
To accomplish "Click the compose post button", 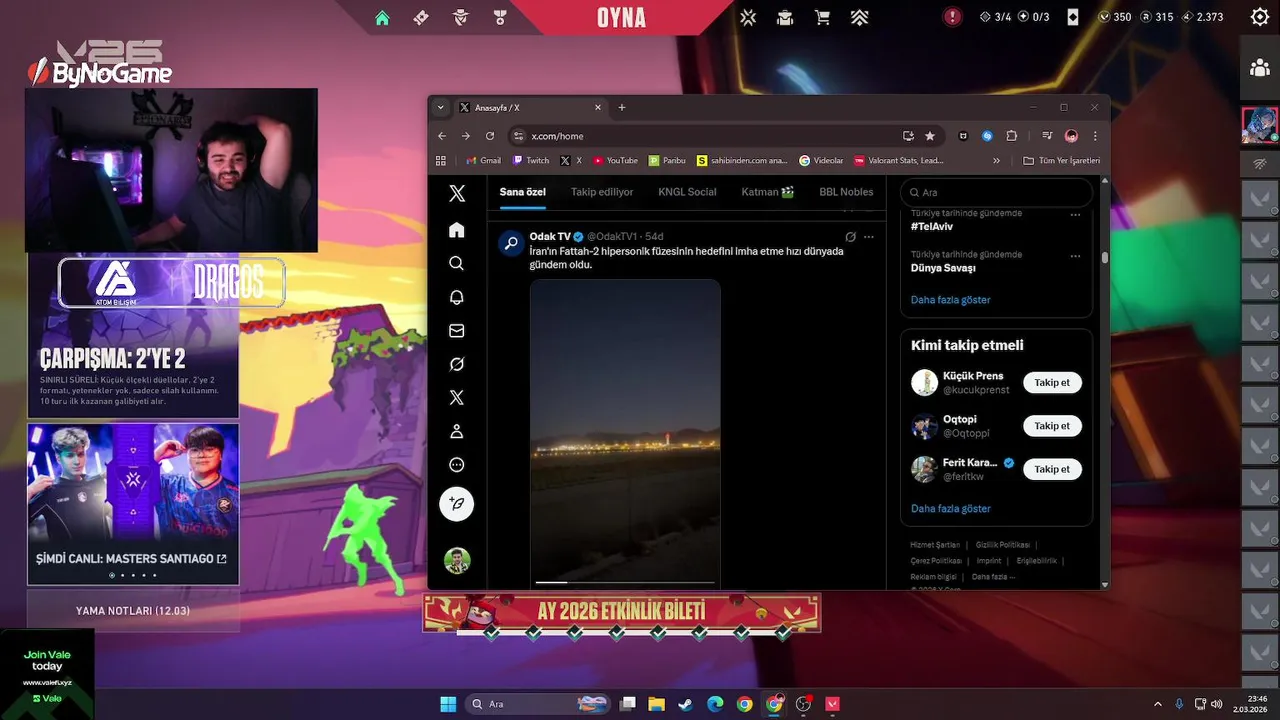I will [x=456, y=504].
